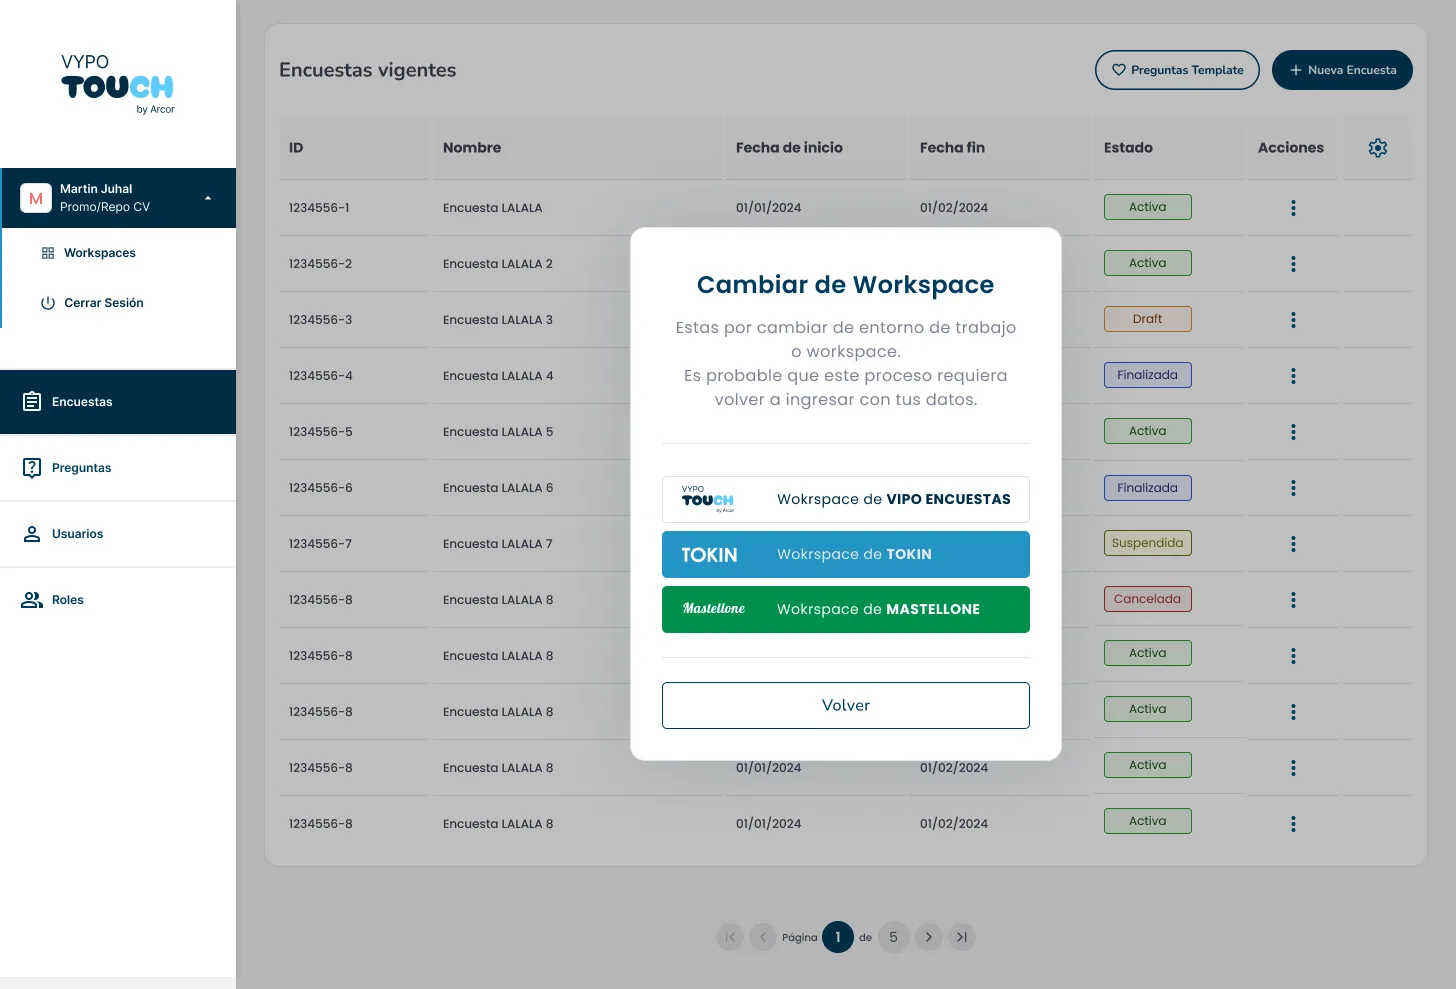
Task: Collapse the Martin Juhal user menu
Action: click(x=208, y=198)
